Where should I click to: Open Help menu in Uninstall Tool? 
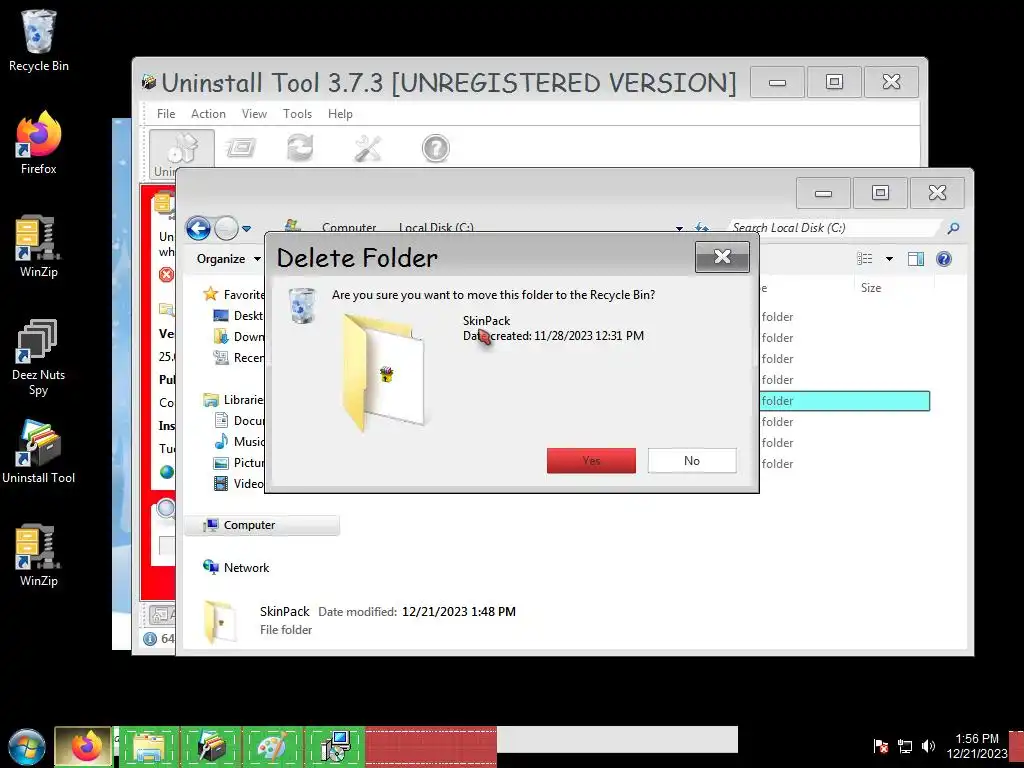coord(340,114)
